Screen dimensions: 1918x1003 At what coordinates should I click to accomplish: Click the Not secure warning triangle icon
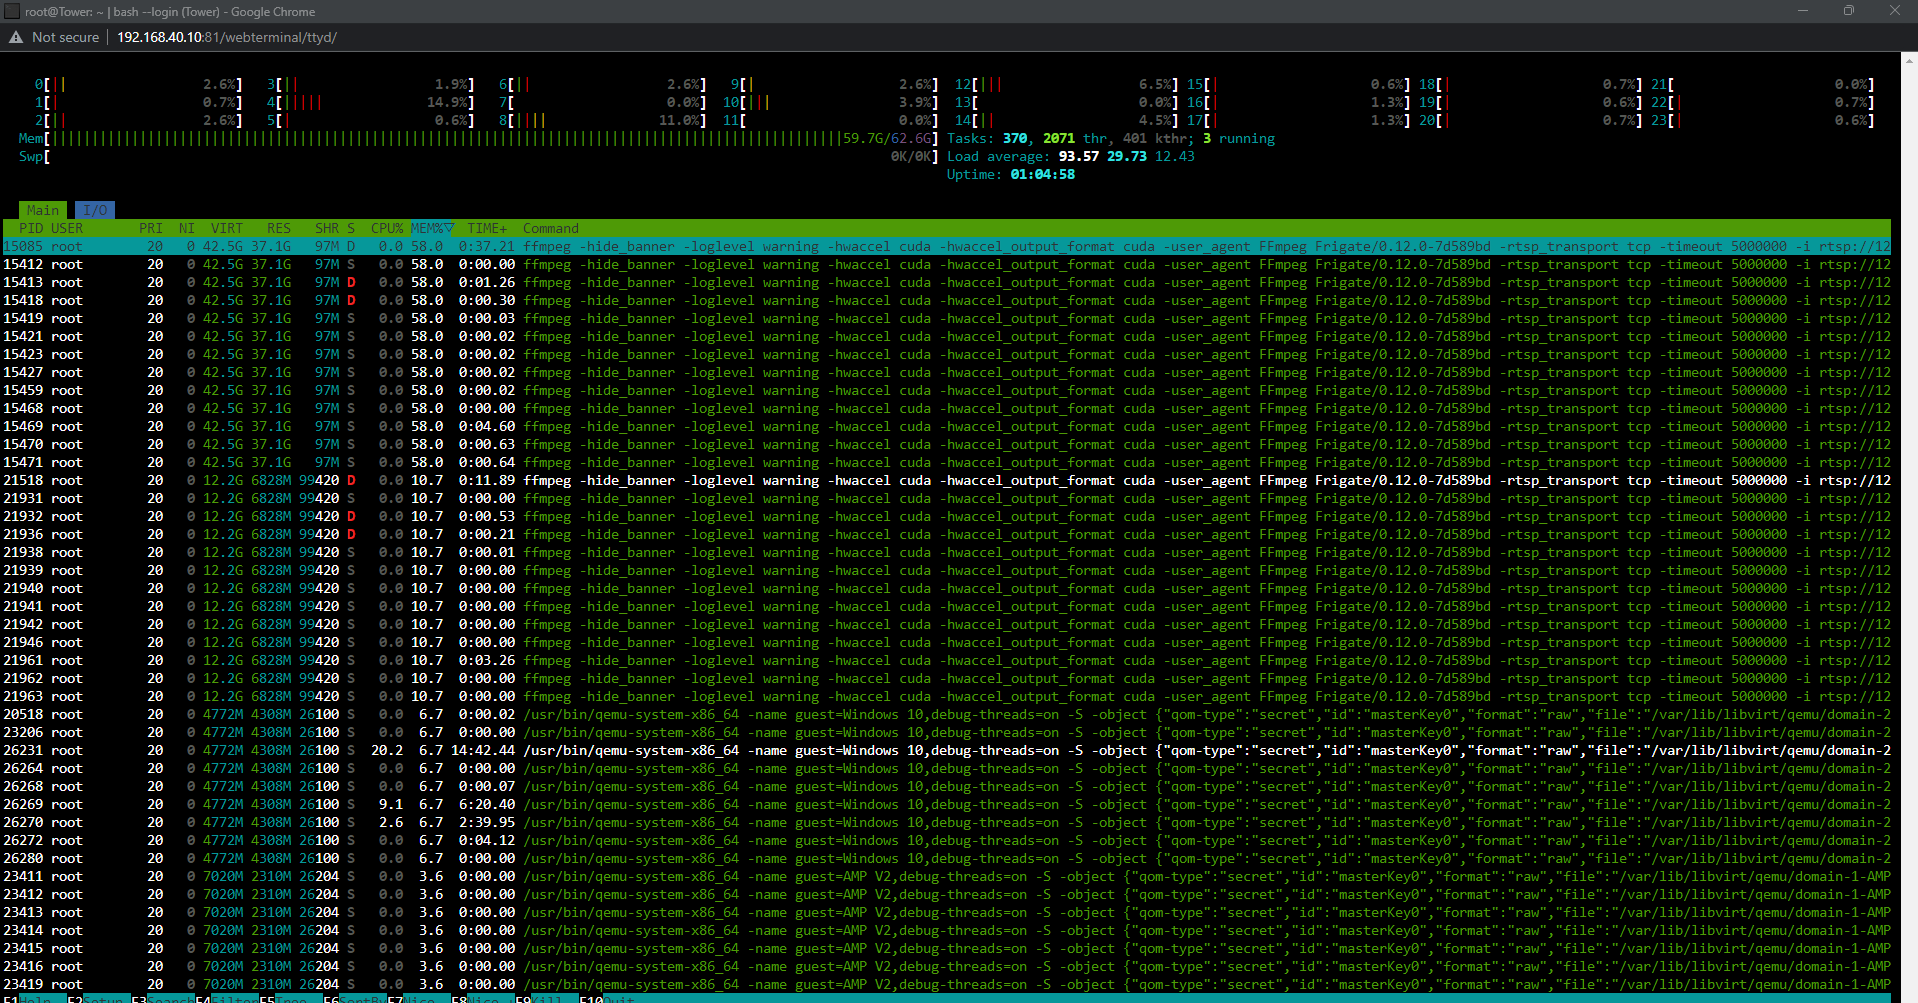point(17,37)
